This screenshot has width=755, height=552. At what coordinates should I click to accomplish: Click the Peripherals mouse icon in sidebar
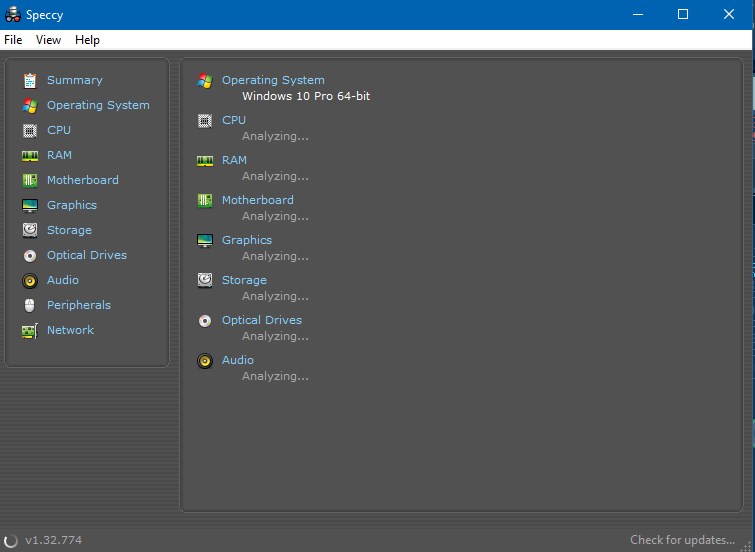tap(30, 305)
